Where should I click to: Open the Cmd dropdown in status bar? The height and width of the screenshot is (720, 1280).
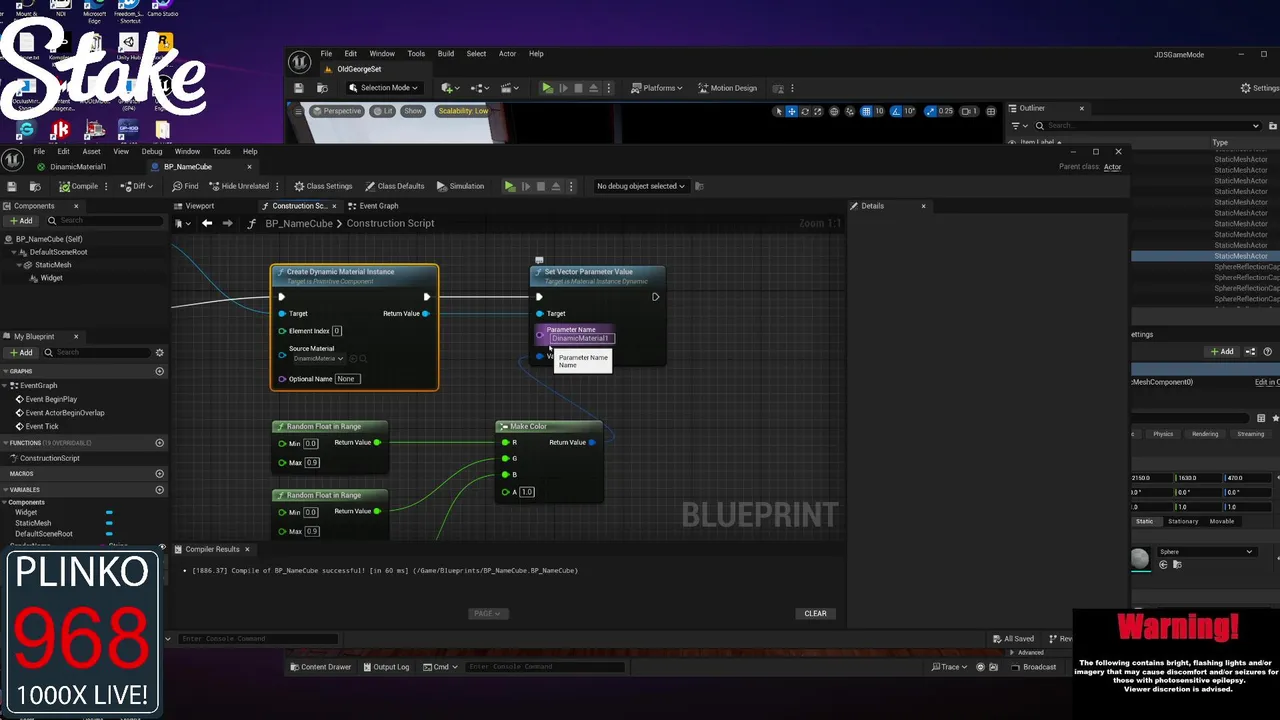pos(440,667)
